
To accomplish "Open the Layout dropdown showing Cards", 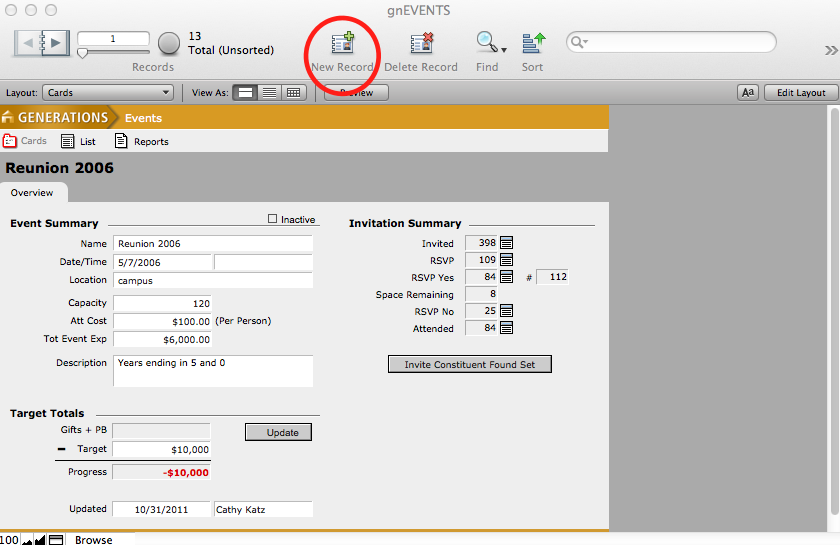I will (x=108, y=93).
